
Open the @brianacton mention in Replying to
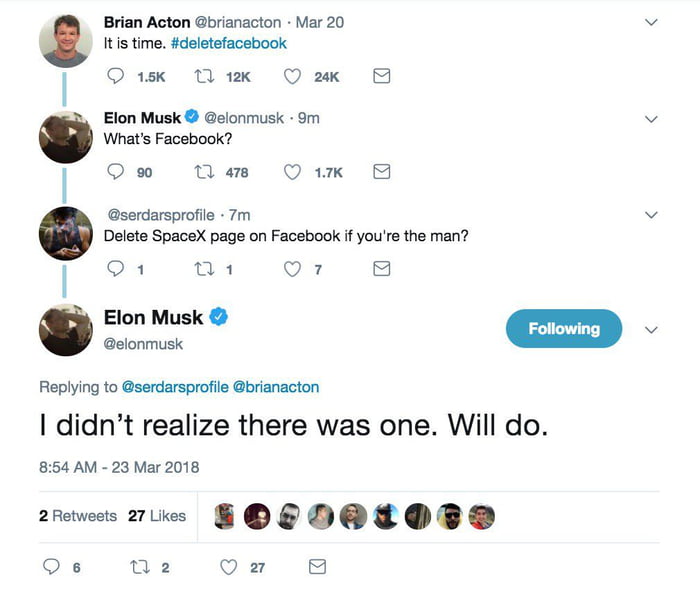pos(276,387)
